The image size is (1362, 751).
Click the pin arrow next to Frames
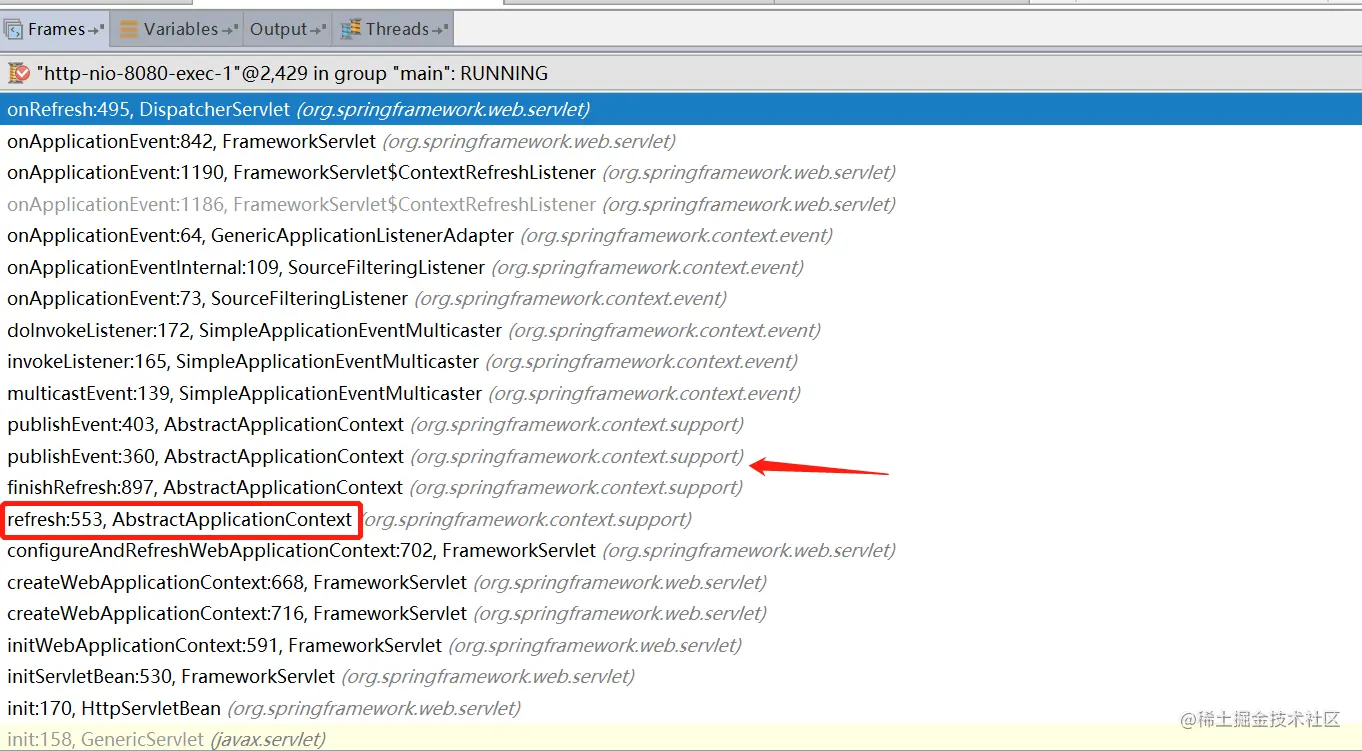click(97, 30)
